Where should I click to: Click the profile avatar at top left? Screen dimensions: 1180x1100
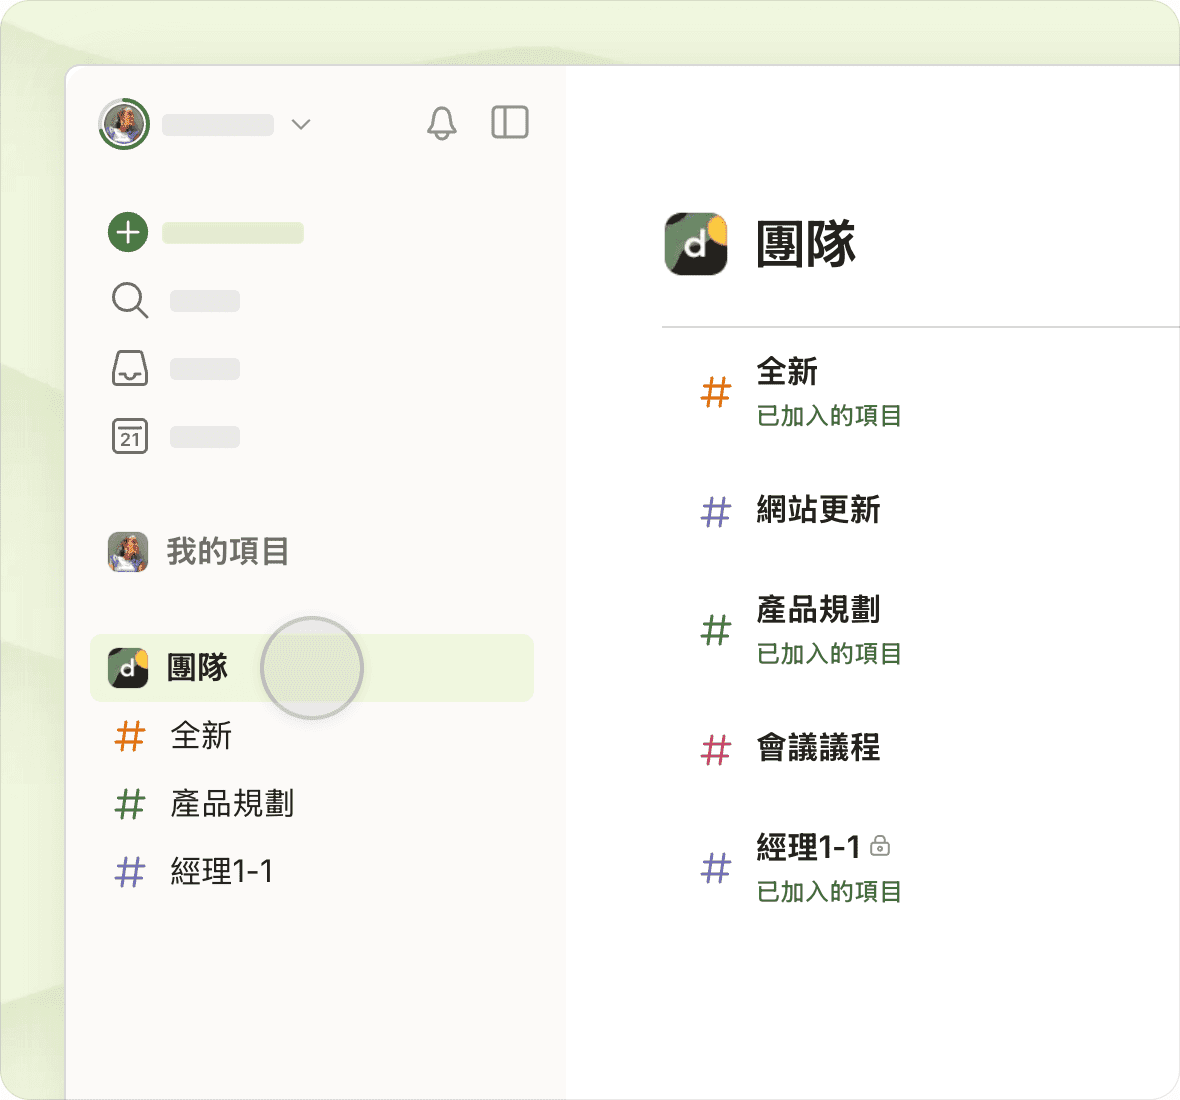[x=124, y=124]
